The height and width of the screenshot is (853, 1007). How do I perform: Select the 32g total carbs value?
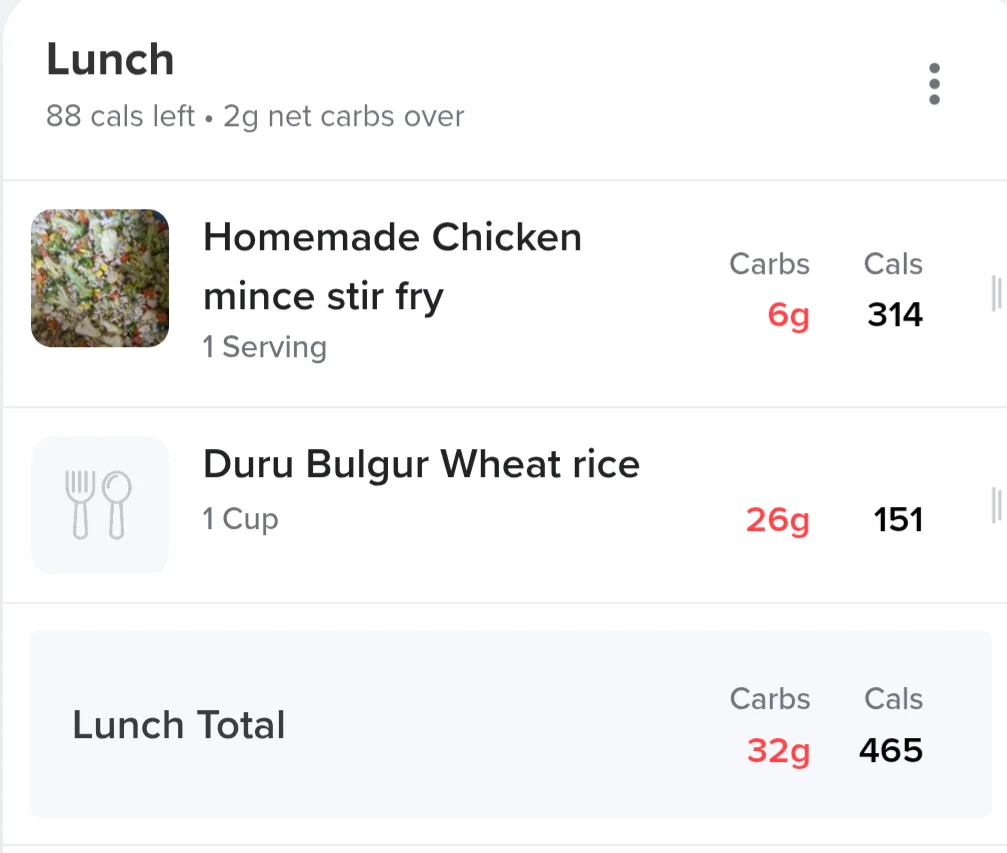[x=778, y=751]
